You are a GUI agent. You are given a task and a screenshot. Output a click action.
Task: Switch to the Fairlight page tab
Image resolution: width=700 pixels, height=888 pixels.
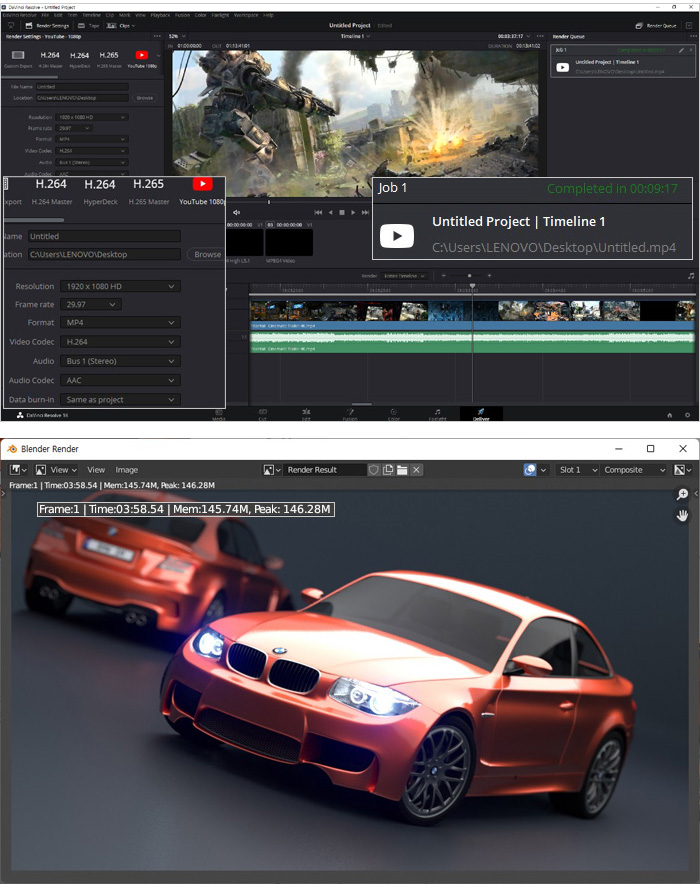click(437, 414)
